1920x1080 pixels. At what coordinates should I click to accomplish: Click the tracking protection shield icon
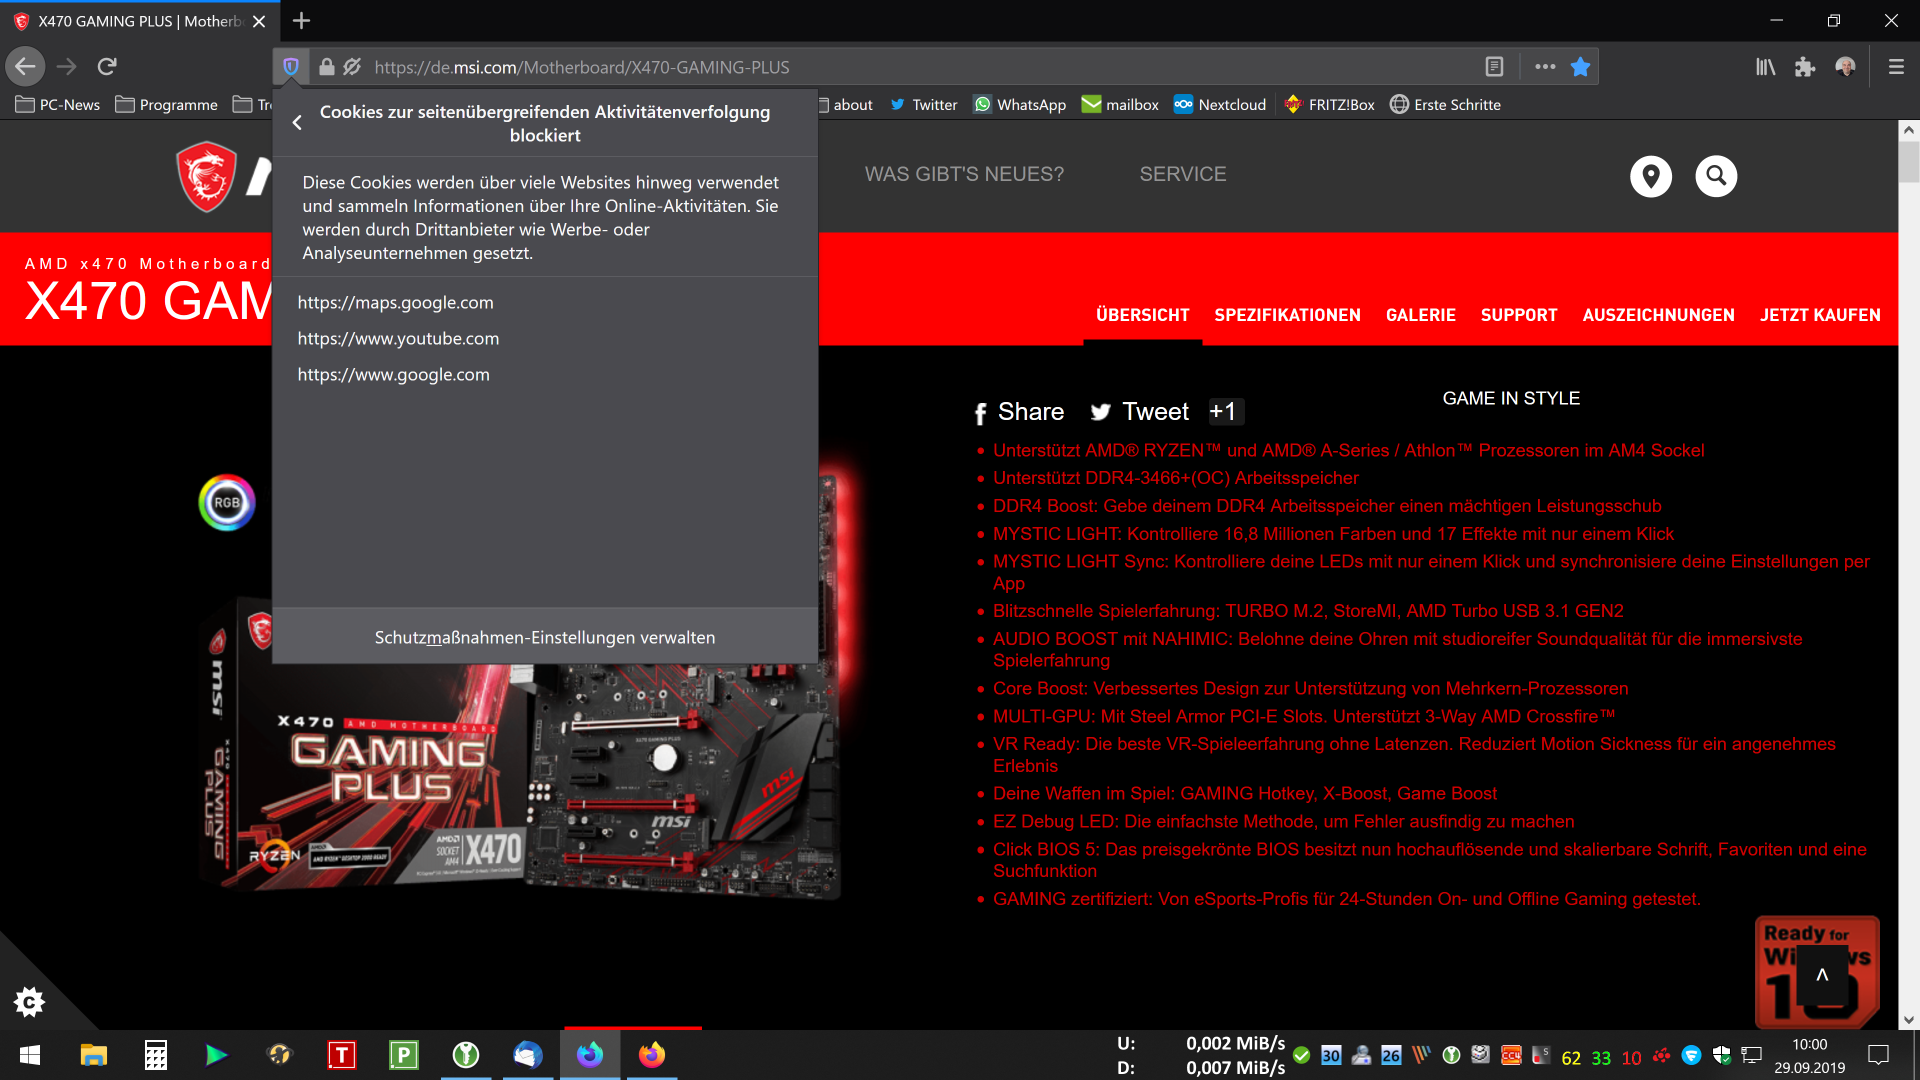pos(291,67)
